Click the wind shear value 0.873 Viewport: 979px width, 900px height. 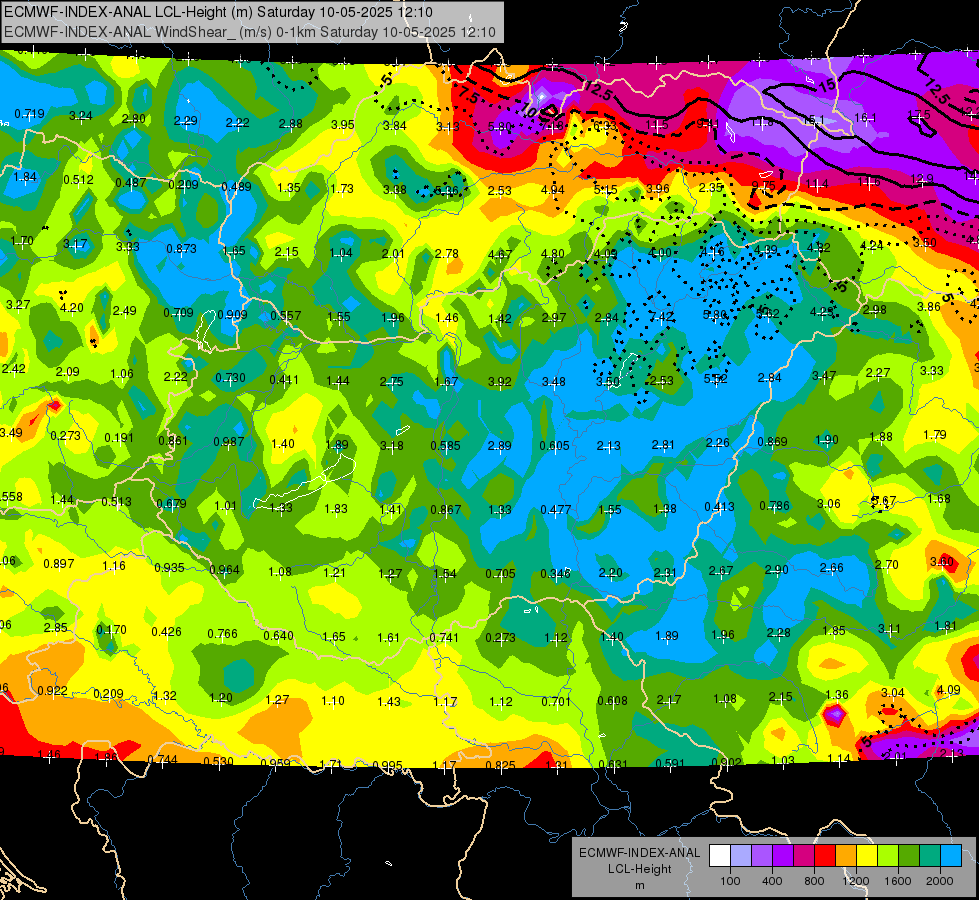click(182, 249)
